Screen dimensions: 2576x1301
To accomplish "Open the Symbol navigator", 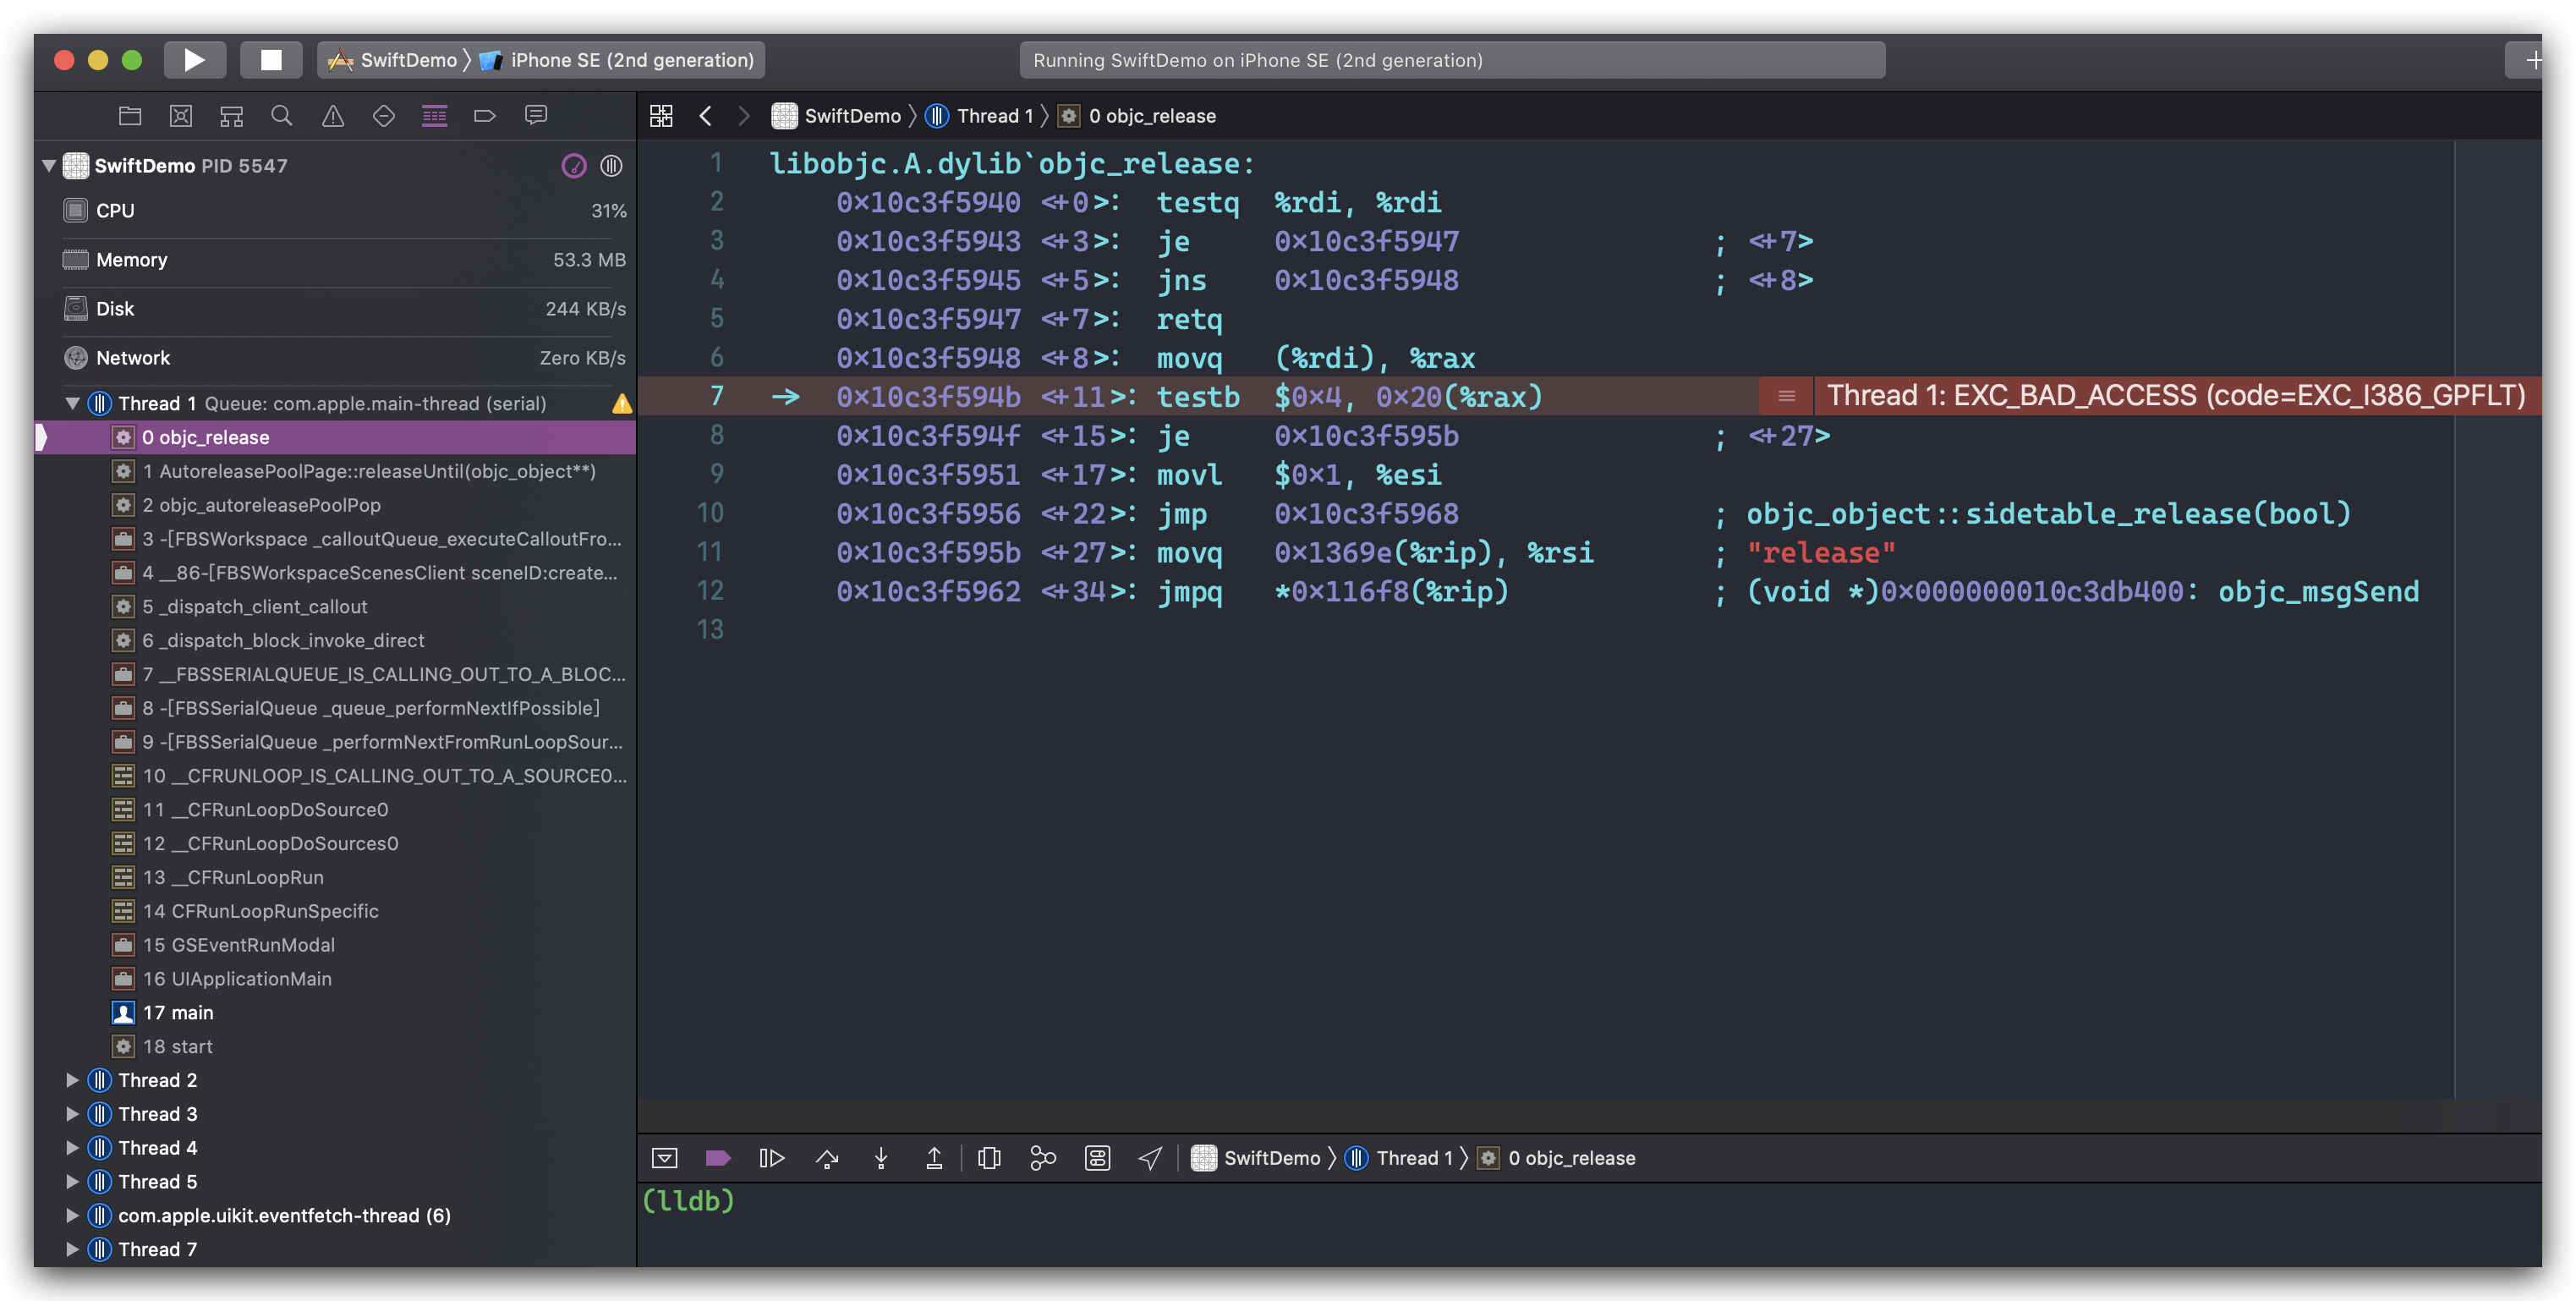I will tap(232, 116).
